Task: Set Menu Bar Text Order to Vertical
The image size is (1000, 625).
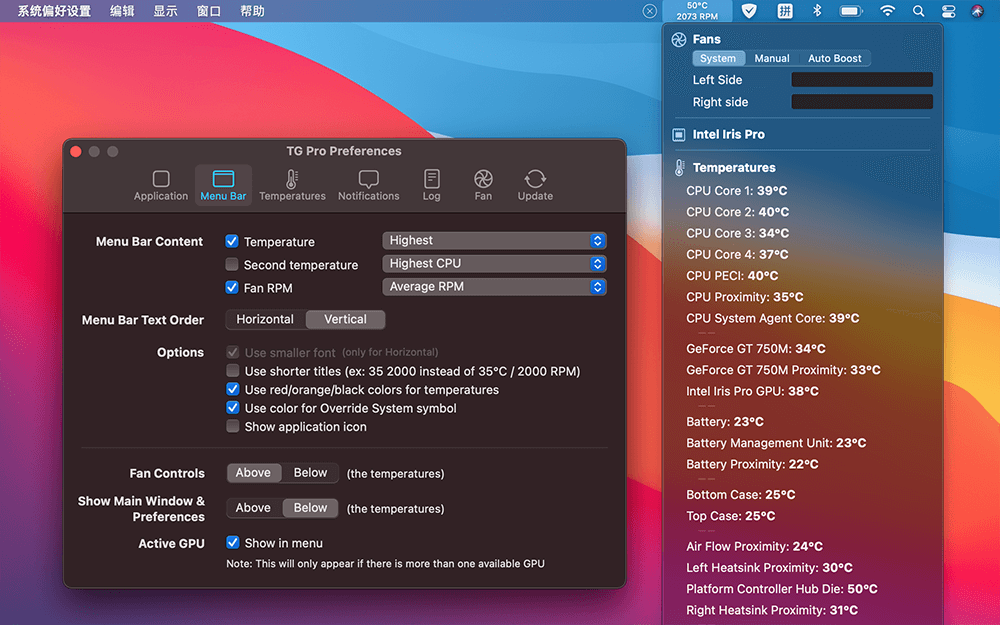Action: click(345, 320)
